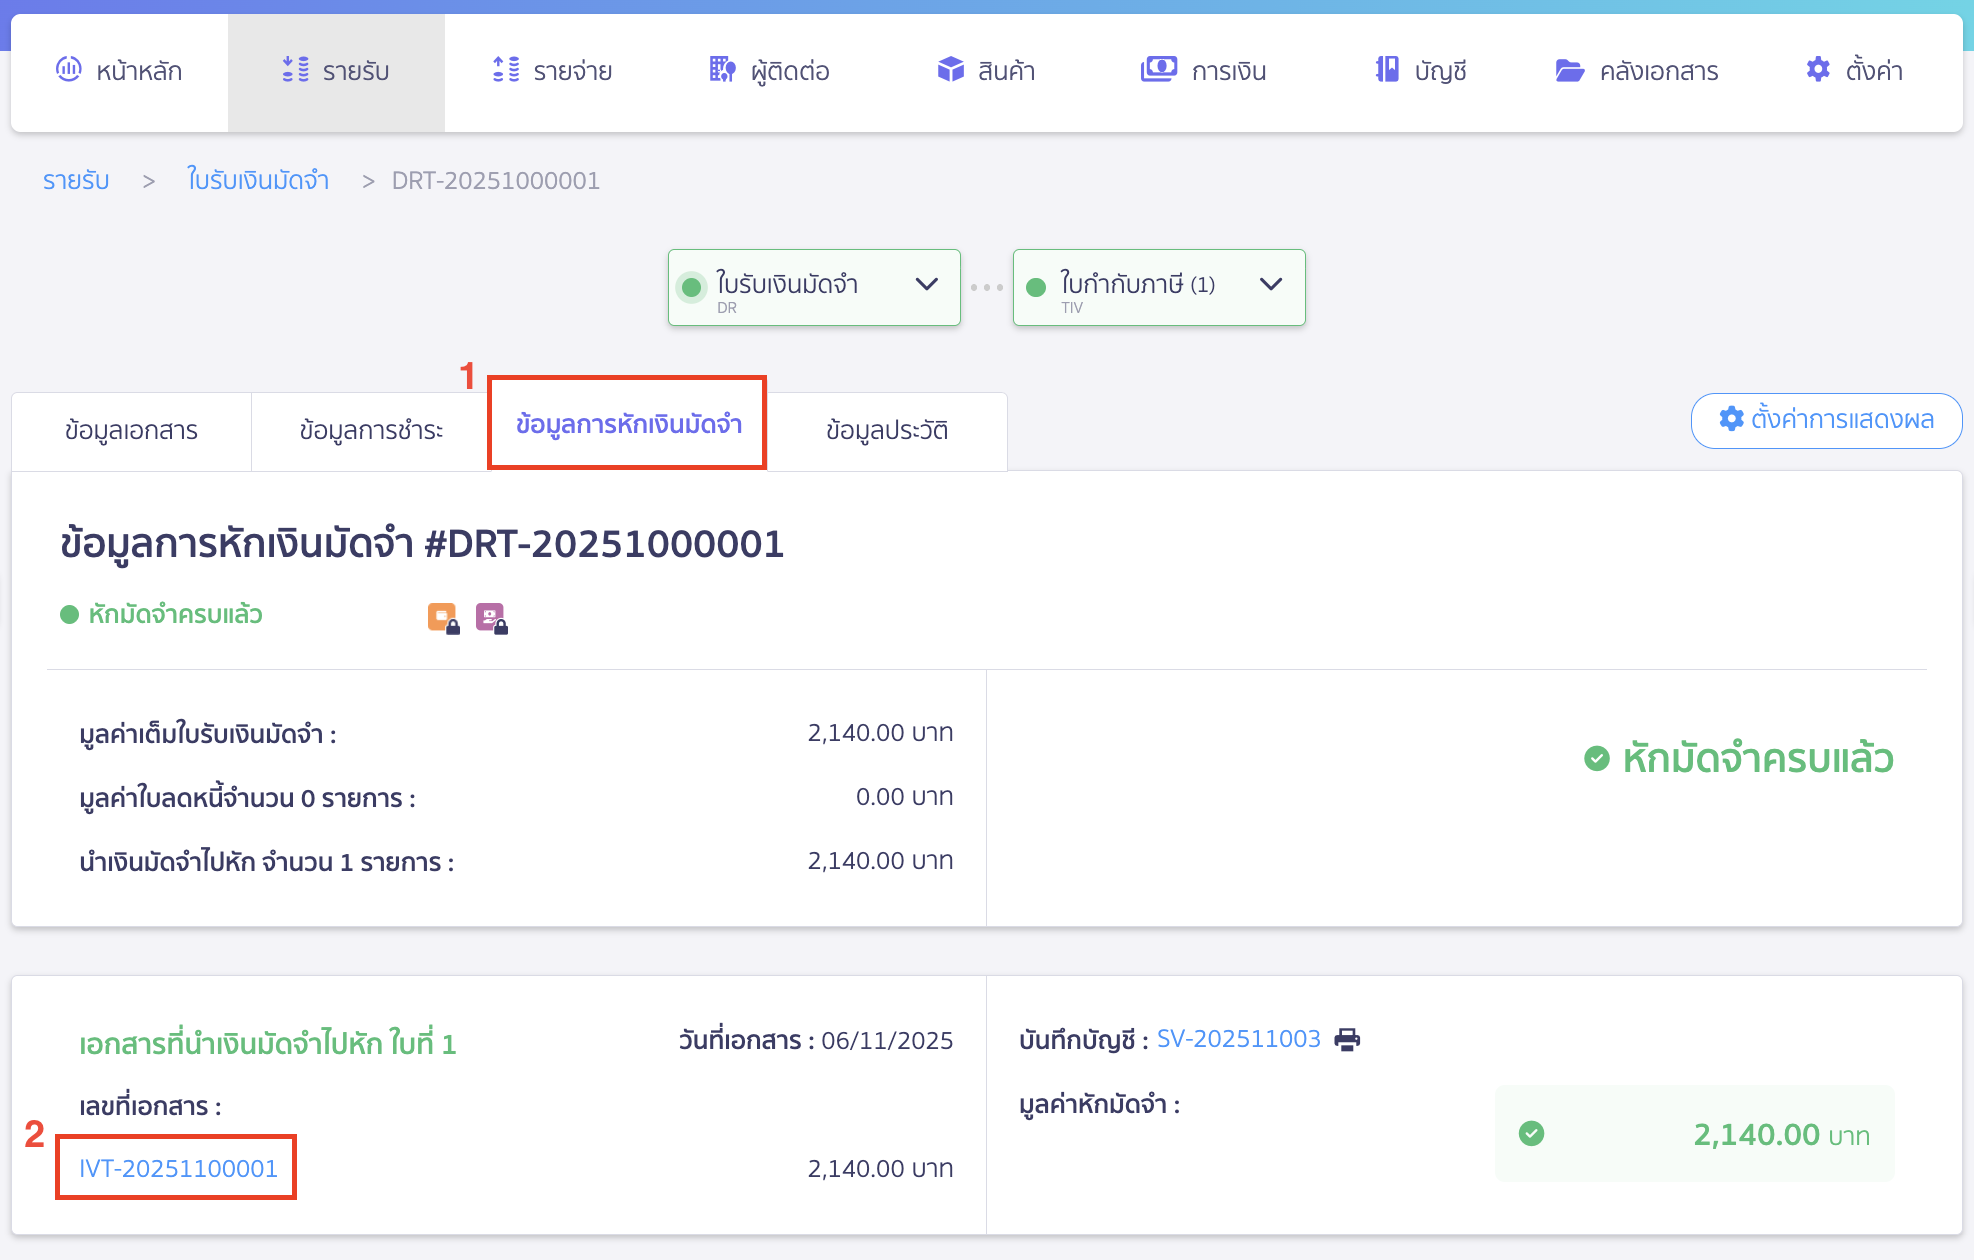The width and height of the screenshot is (1974, 1260).
Task: Switch to the ข้อมูลเอกสาร tab
Action: 131,431
